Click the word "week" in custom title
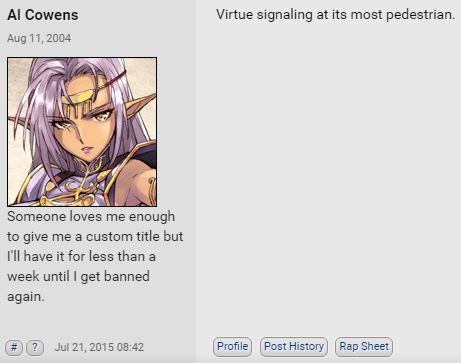461x363 pixels. [x=21, y=276]
